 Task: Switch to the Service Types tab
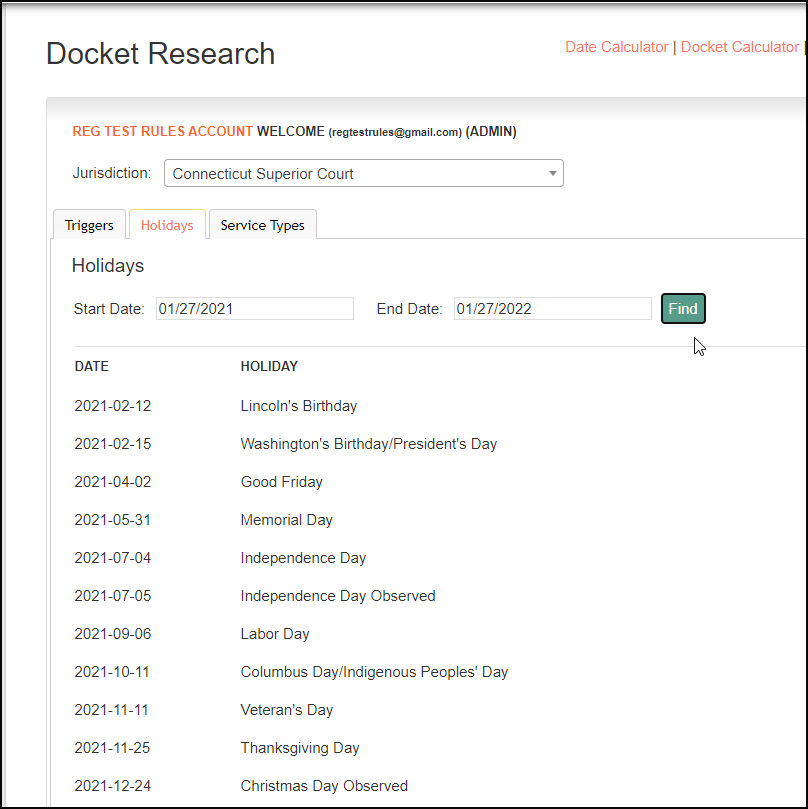click(x=263, y=225)
